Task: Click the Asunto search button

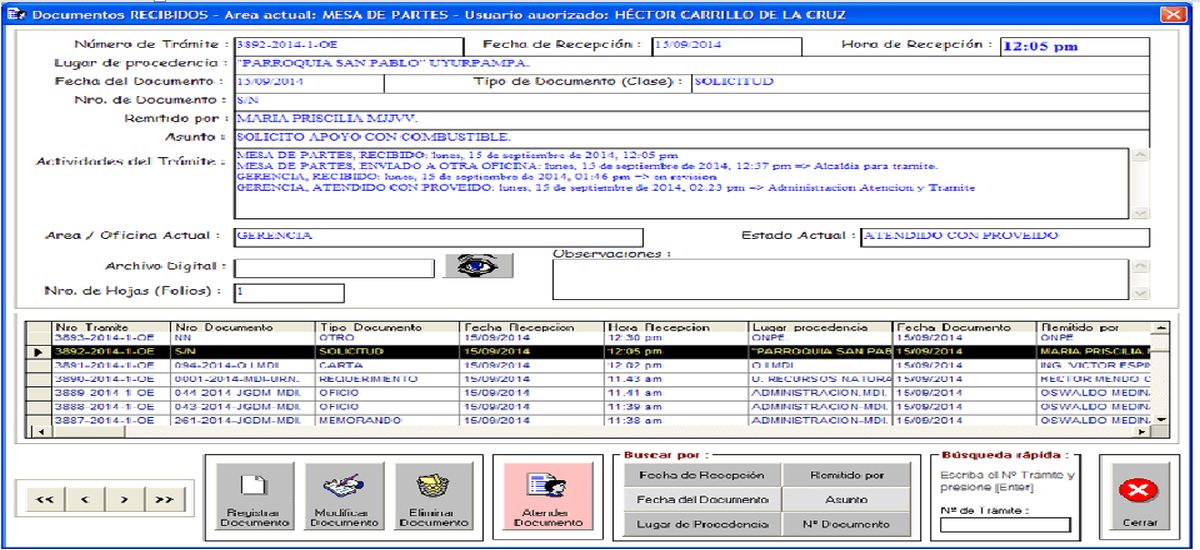Action: [x=846, y=499]
